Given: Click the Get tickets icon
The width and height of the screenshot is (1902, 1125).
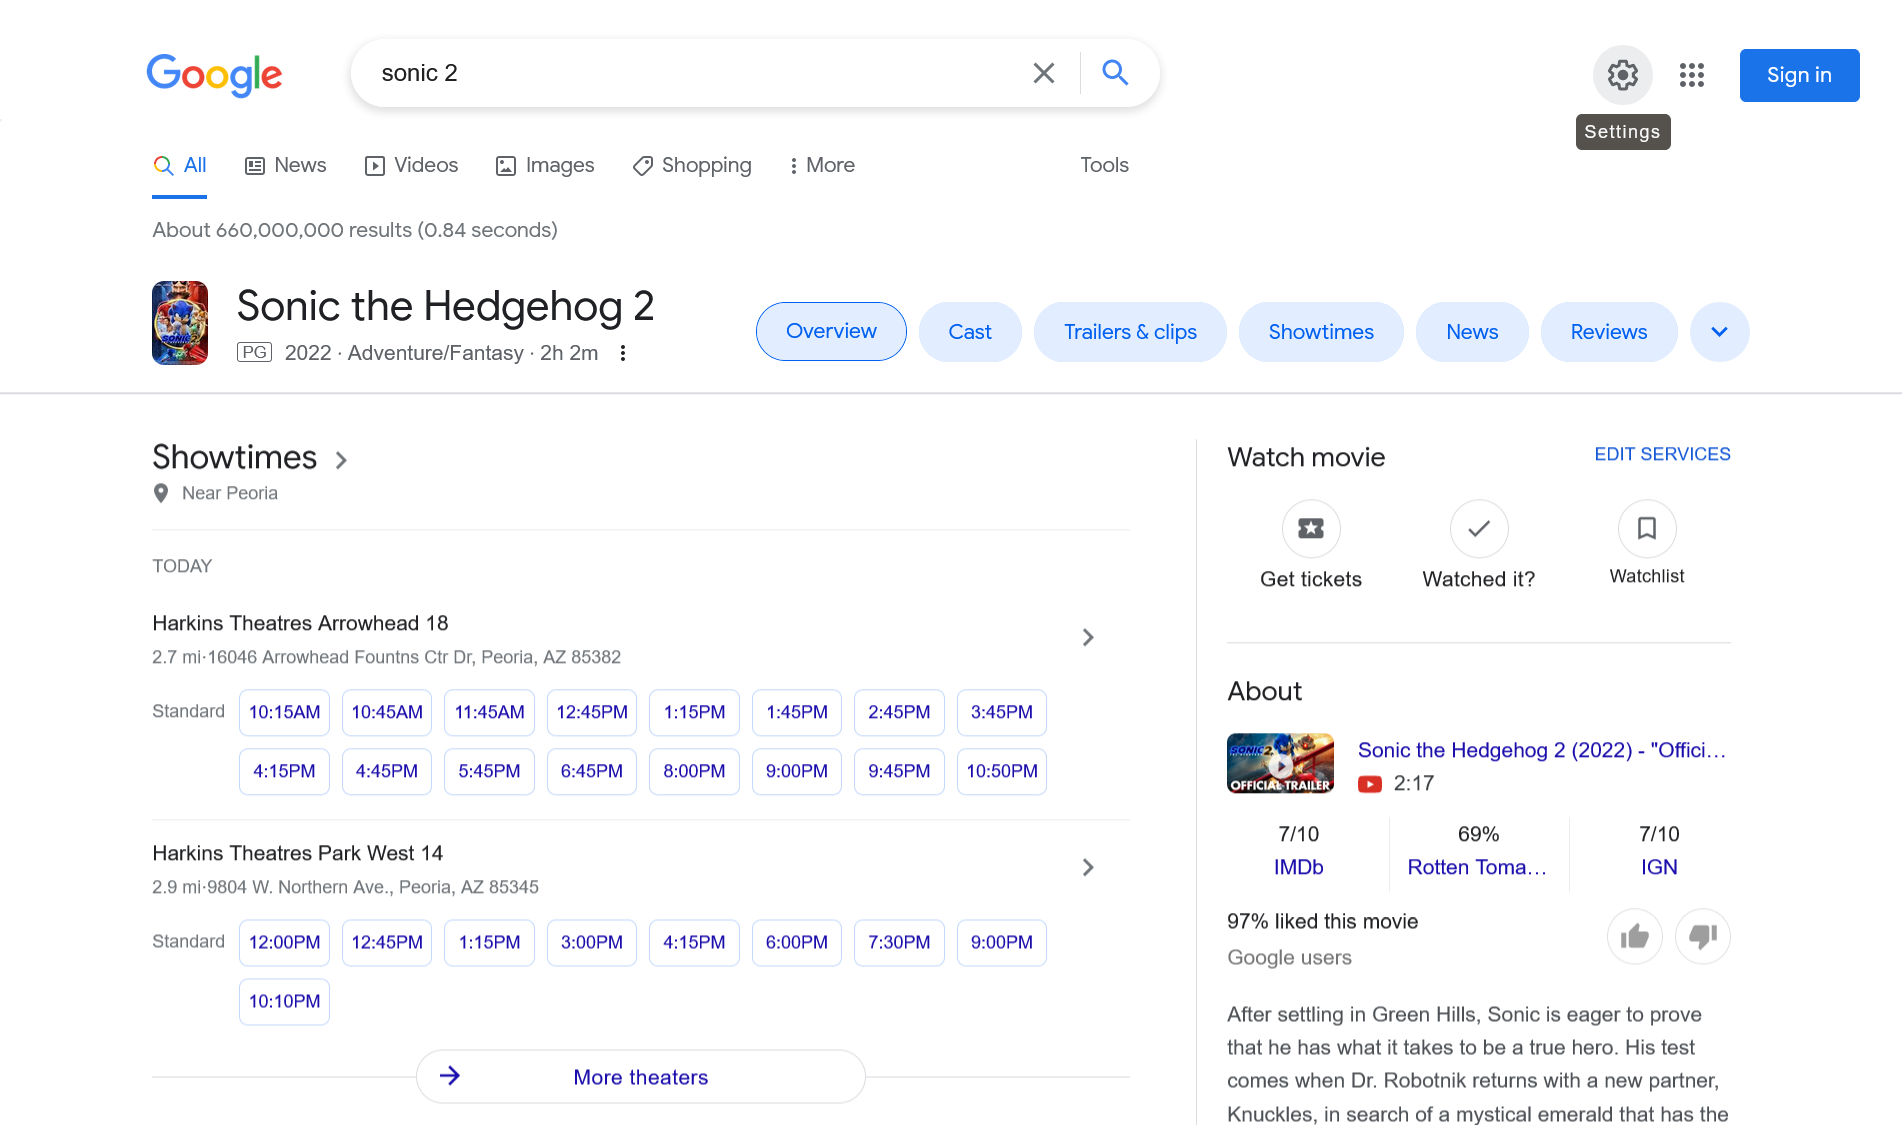Looking at the screenshot, I should pyautogui.click(x=1310, y=528).
